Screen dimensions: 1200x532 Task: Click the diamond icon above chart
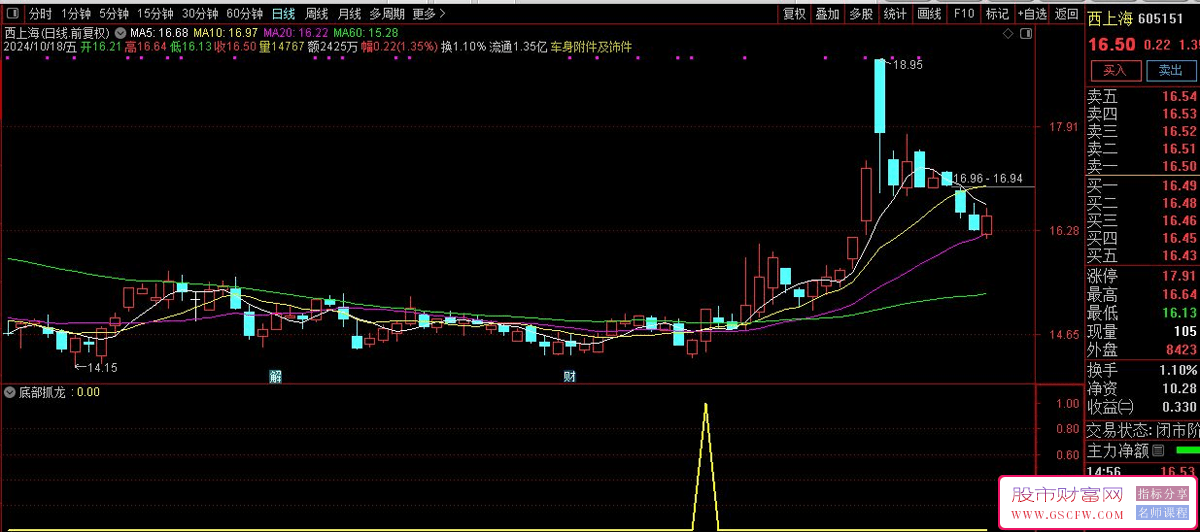1006,33
